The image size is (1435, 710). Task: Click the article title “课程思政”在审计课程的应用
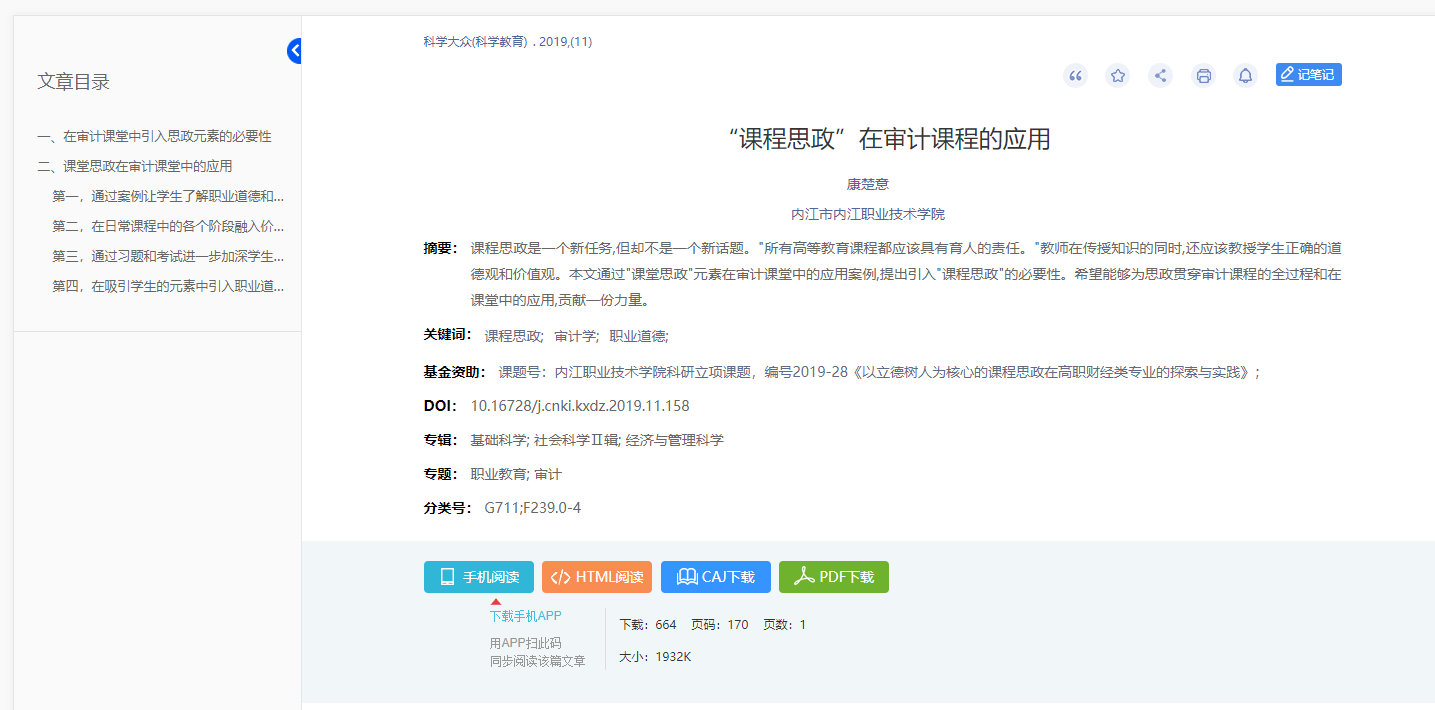coord(890,139)
